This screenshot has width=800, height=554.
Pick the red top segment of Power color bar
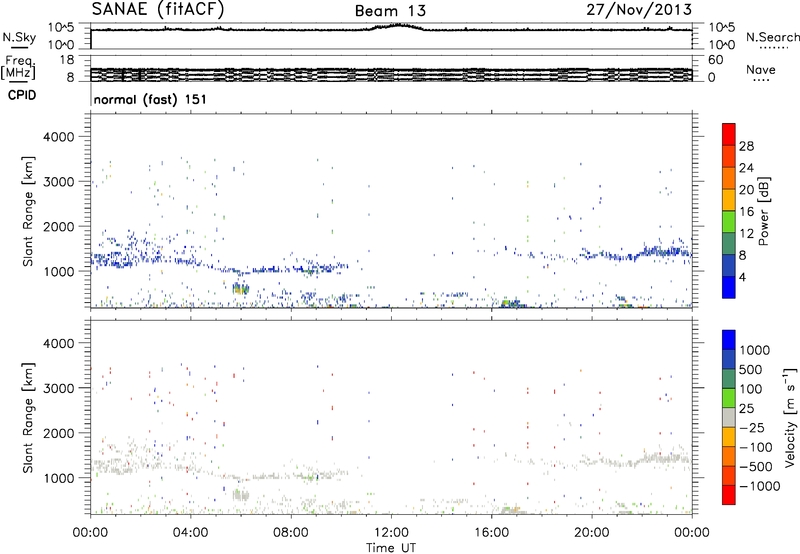tap(729, 135)
